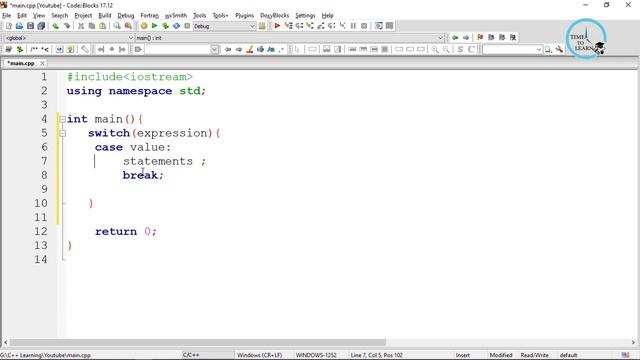The image size is (640, 360).
Task: Open wxSmith menu
Action: 176,16
